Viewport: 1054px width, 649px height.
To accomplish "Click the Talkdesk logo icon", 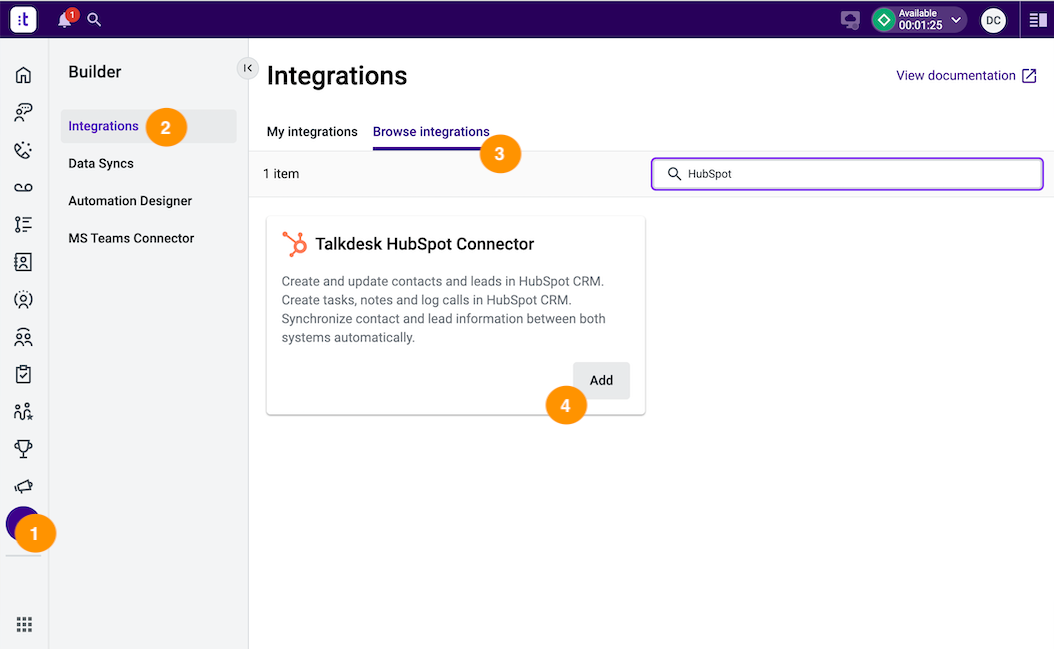I will (x=22, y=19).
